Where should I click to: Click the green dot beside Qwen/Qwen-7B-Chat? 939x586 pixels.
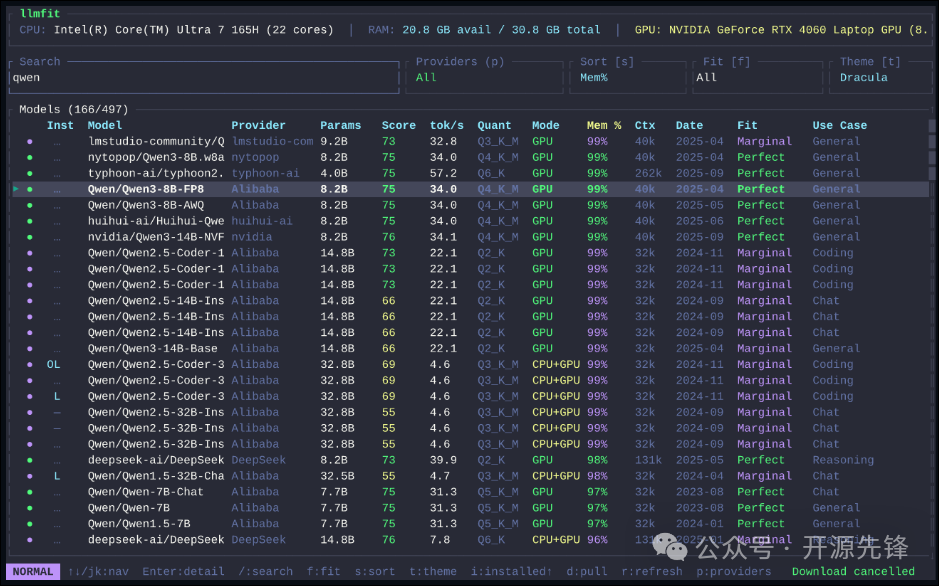click(30, 492)
